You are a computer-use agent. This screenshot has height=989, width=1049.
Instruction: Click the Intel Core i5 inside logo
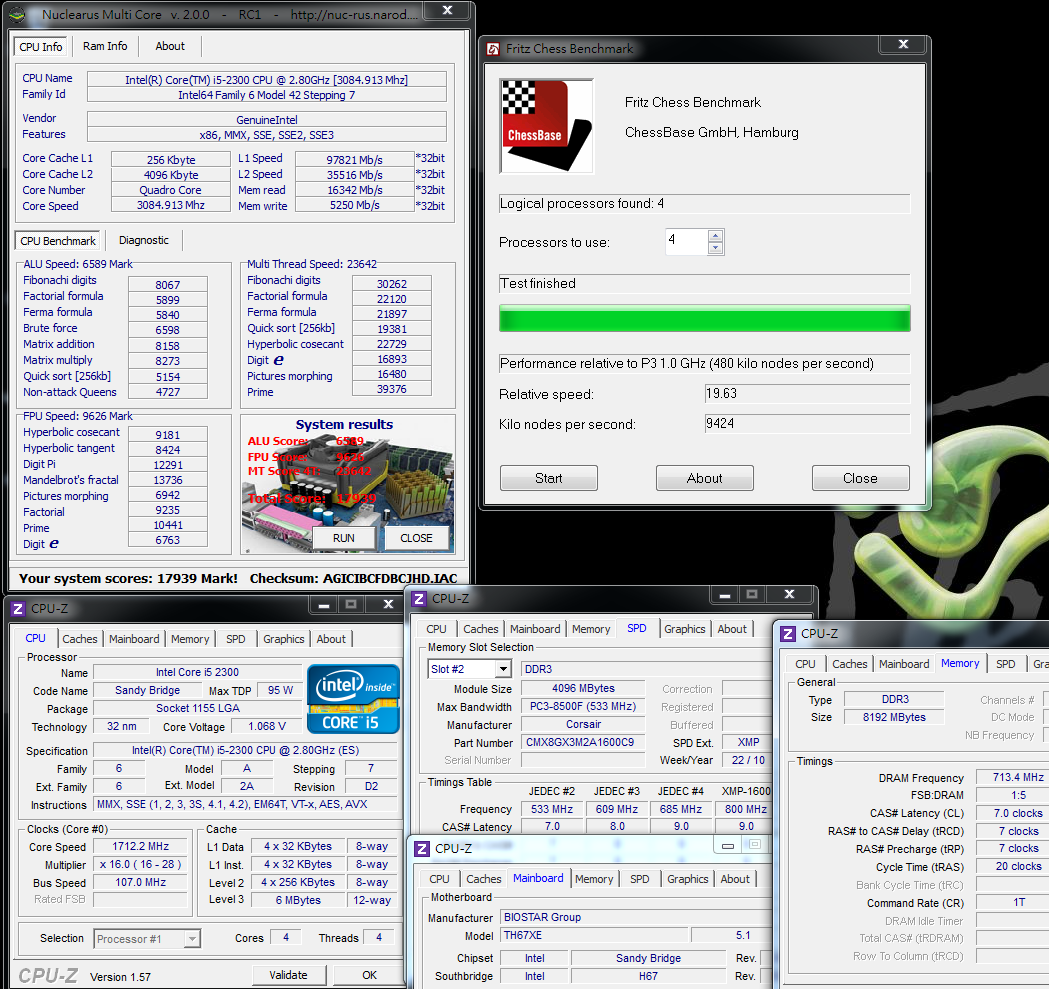coord(353,699)
